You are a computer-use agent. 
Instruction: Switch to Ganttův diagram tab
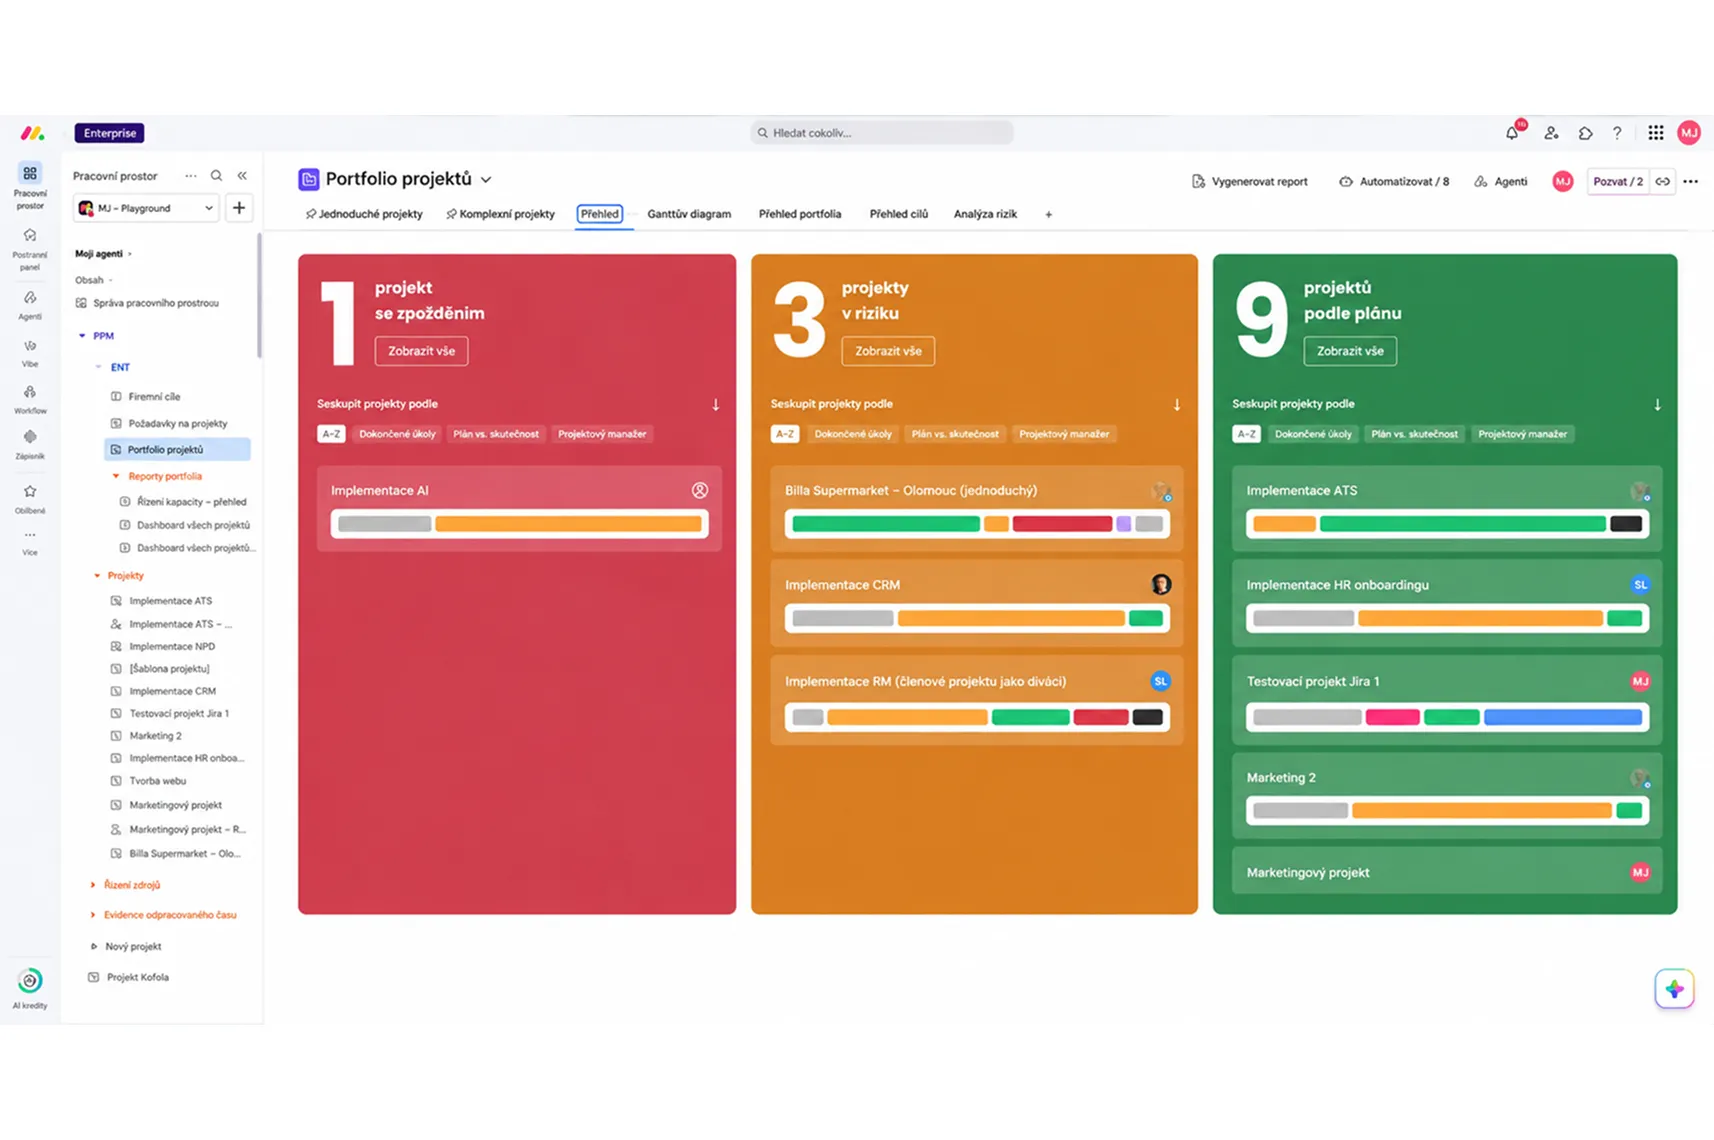click(689, 214)
